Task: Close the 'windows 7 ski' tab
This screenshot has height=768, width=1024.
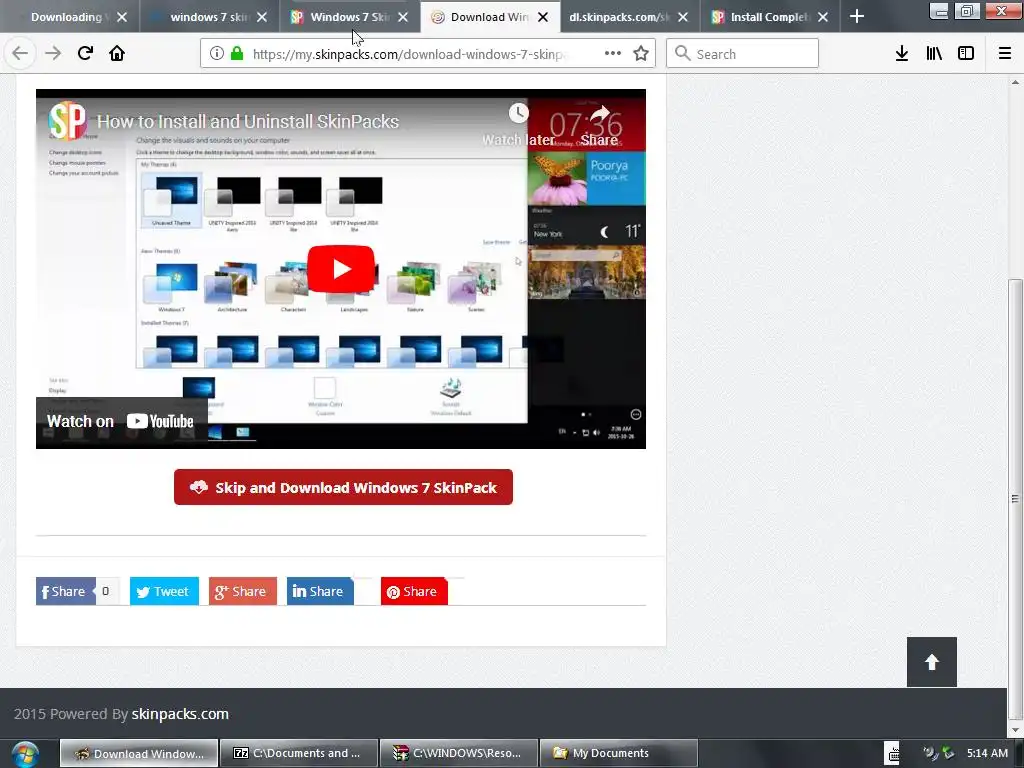Action: [262, 18]
